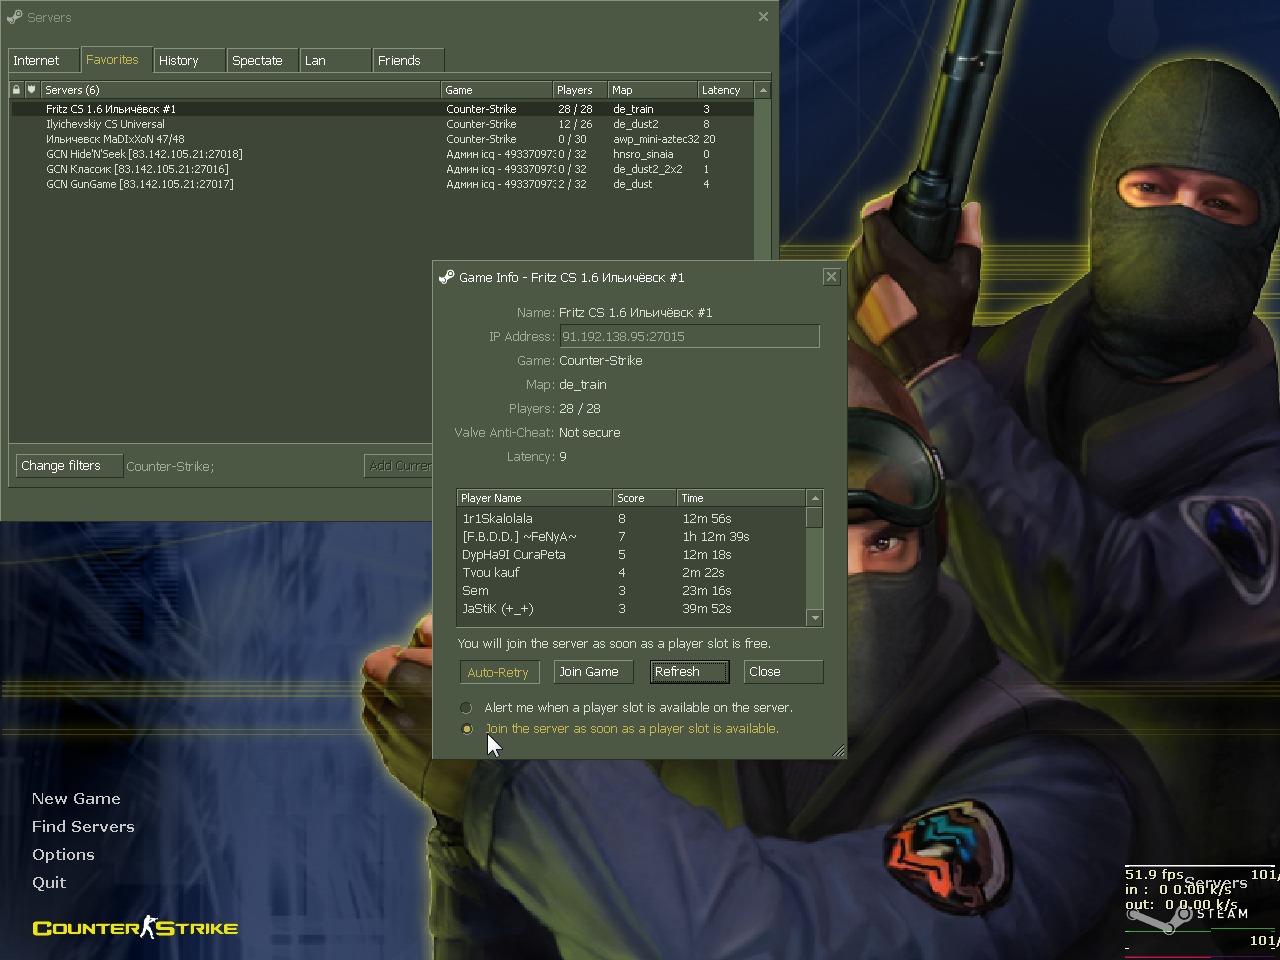
Task: Click the scroll up arrow in Servers list
Action: pyautogui.click(x=763, y=90)
